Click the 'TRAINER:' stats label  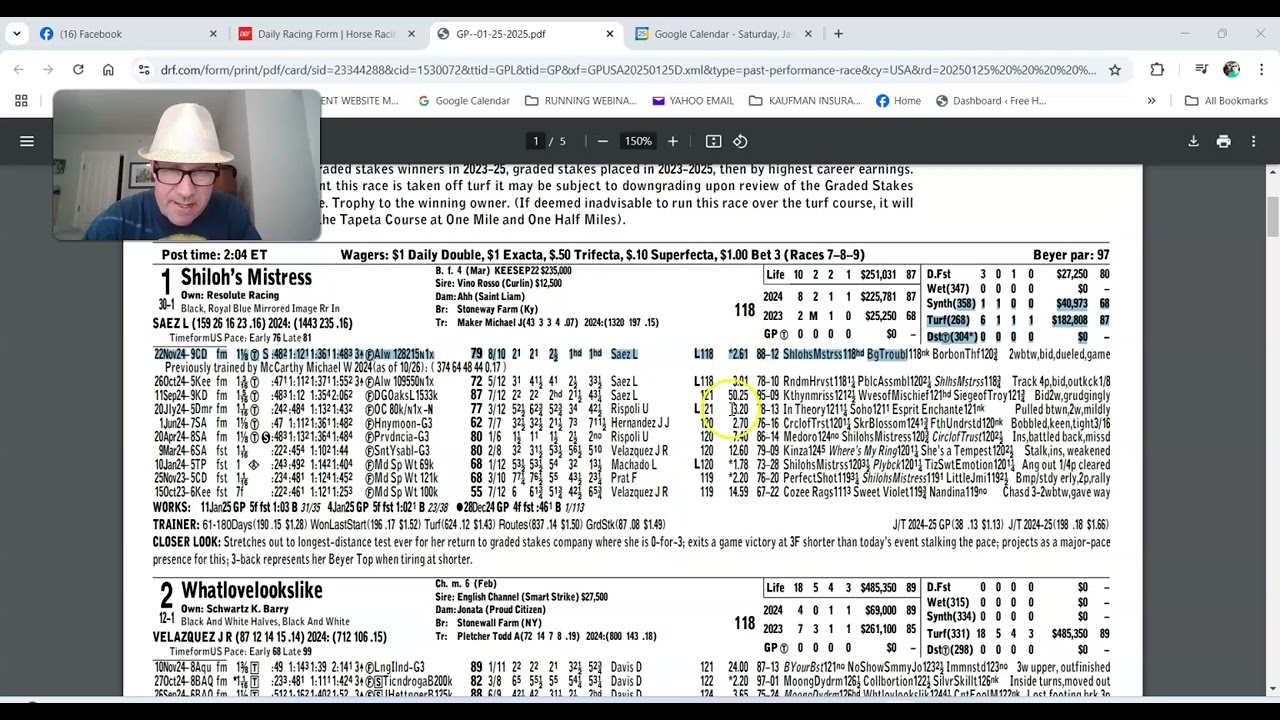tap(175, 524)
